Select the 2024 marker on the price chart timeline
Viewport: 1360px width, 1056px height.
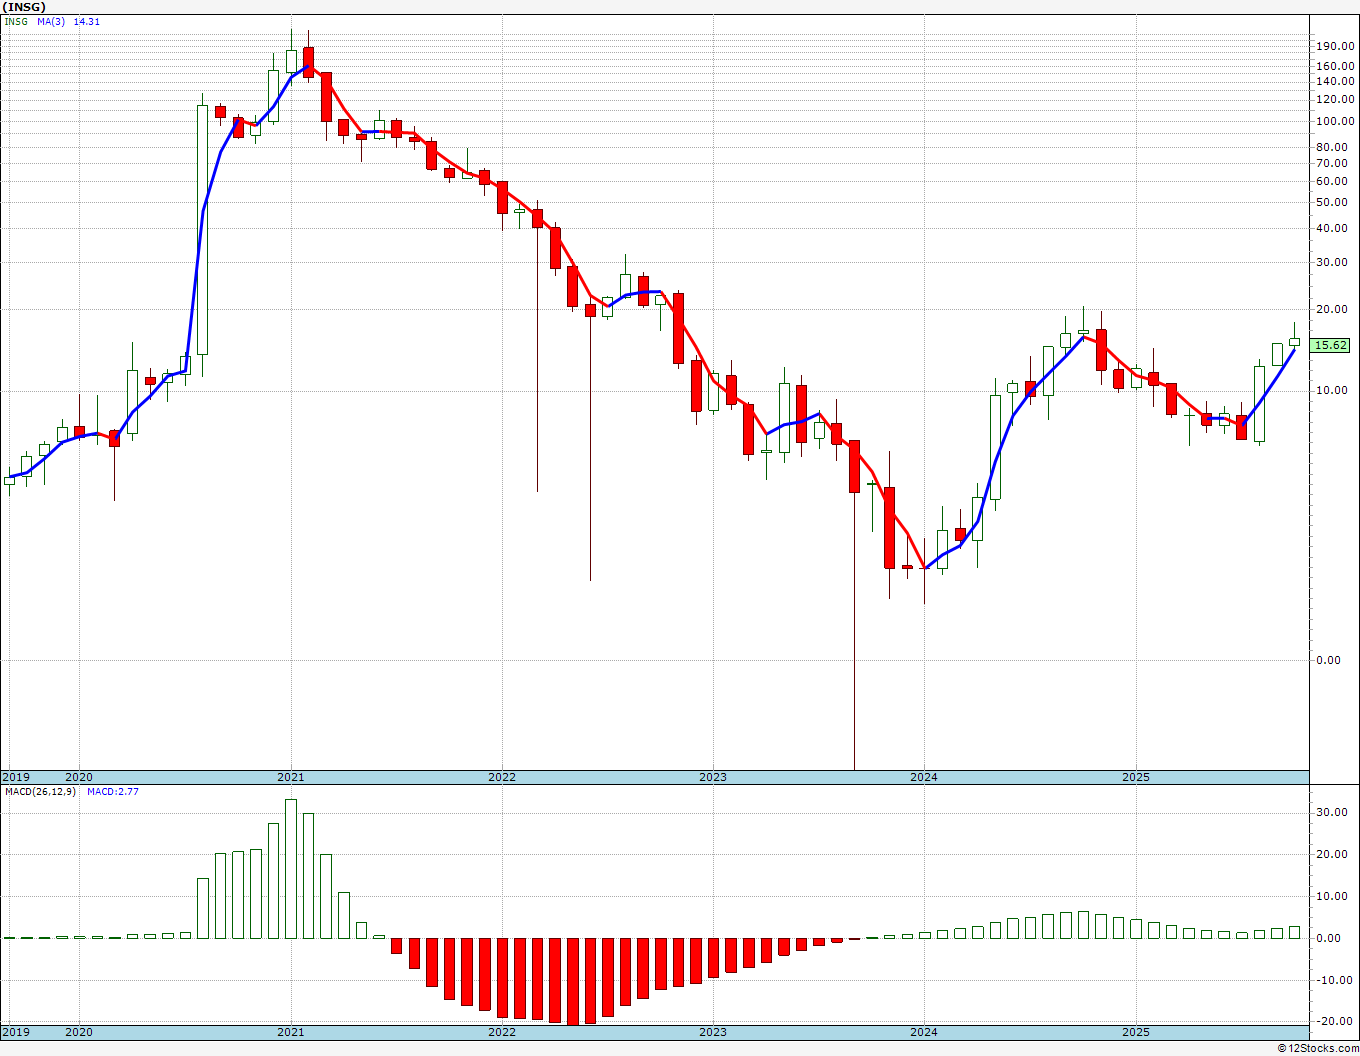click(924, 777)
